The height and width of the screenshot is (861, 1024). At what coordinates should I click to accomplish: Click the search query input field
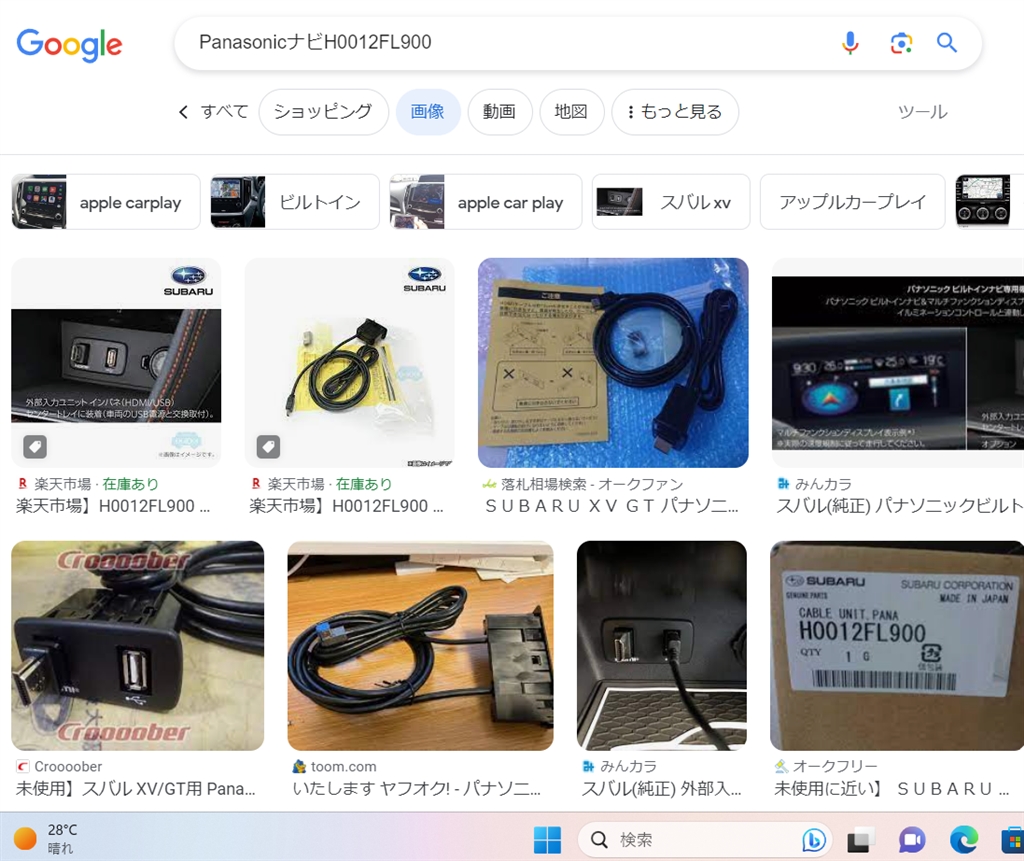tap(509, 42)
